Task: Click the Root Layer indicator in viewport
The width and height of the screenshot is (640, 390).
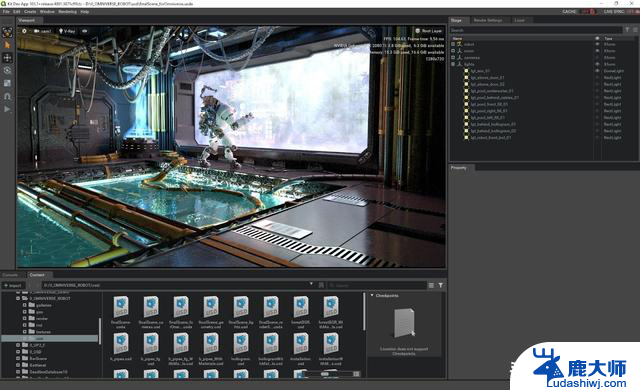Action: coord(429,31)
